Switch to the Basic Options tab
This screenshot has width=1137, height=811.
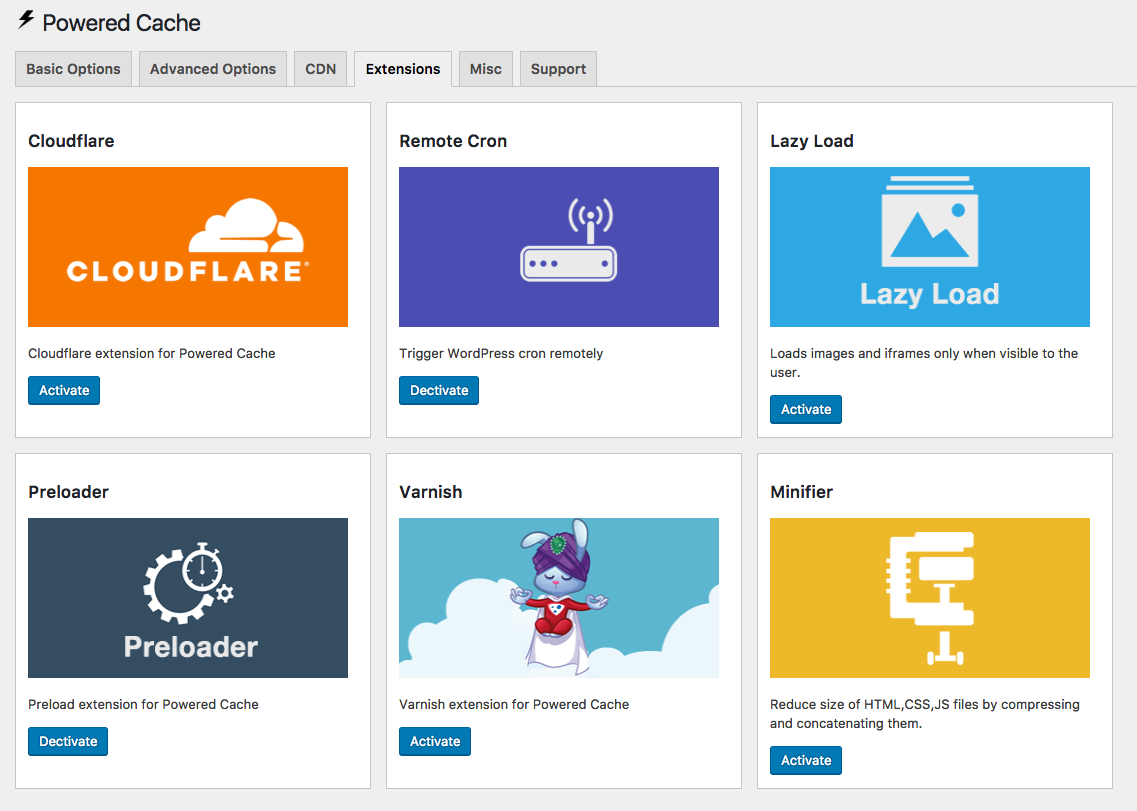tap(72, 68)
